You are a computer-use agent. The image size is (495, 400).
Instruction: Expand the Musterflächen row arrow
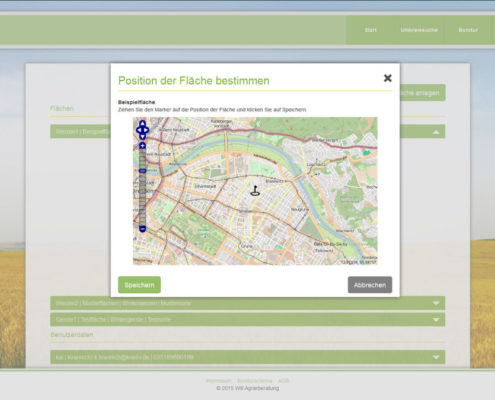[436, 303]
